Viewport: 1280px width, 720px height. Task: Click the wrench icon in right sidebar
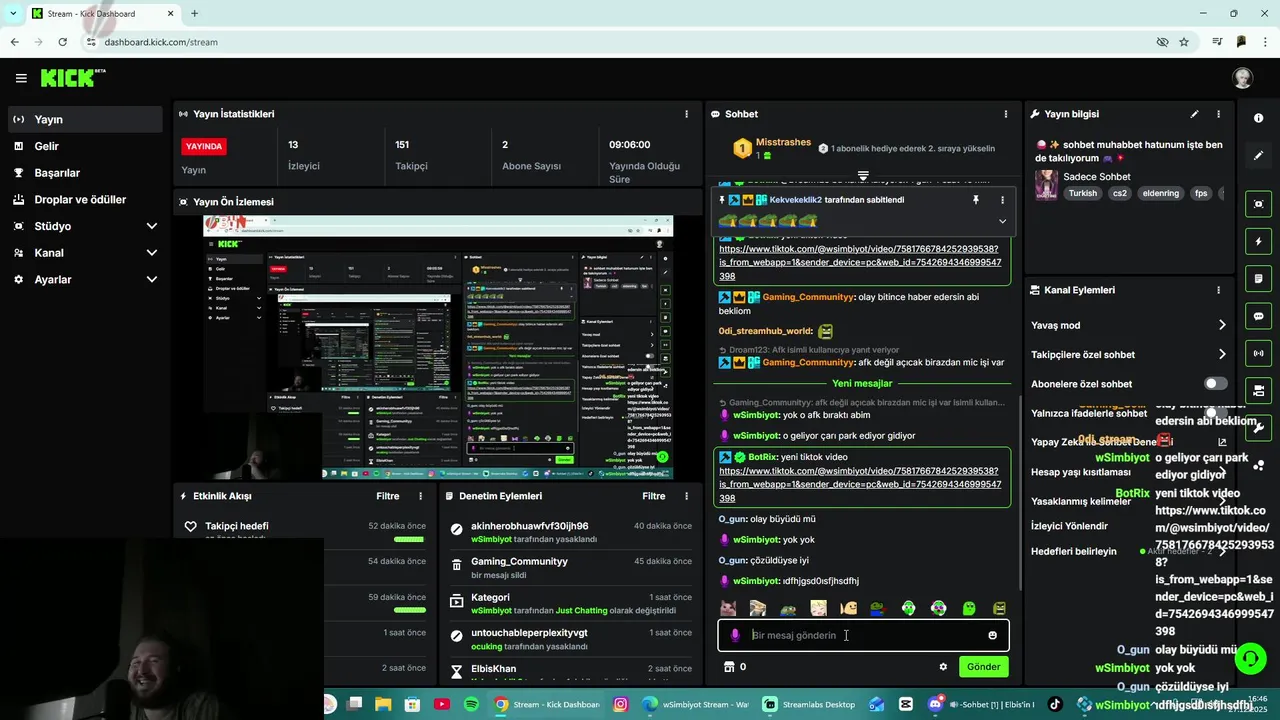[x=1258, y=427]
